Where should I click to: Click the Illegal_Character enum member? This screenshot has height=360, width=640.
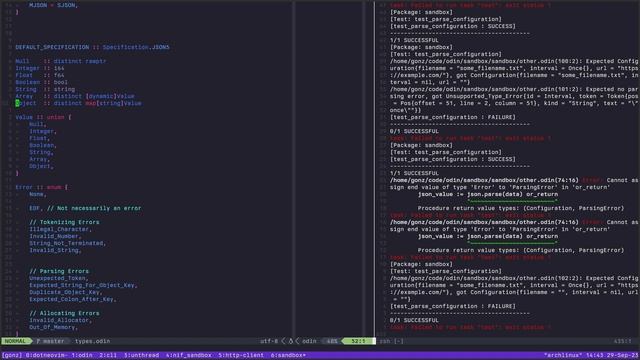pyautogui.click(x=60, y=229)
